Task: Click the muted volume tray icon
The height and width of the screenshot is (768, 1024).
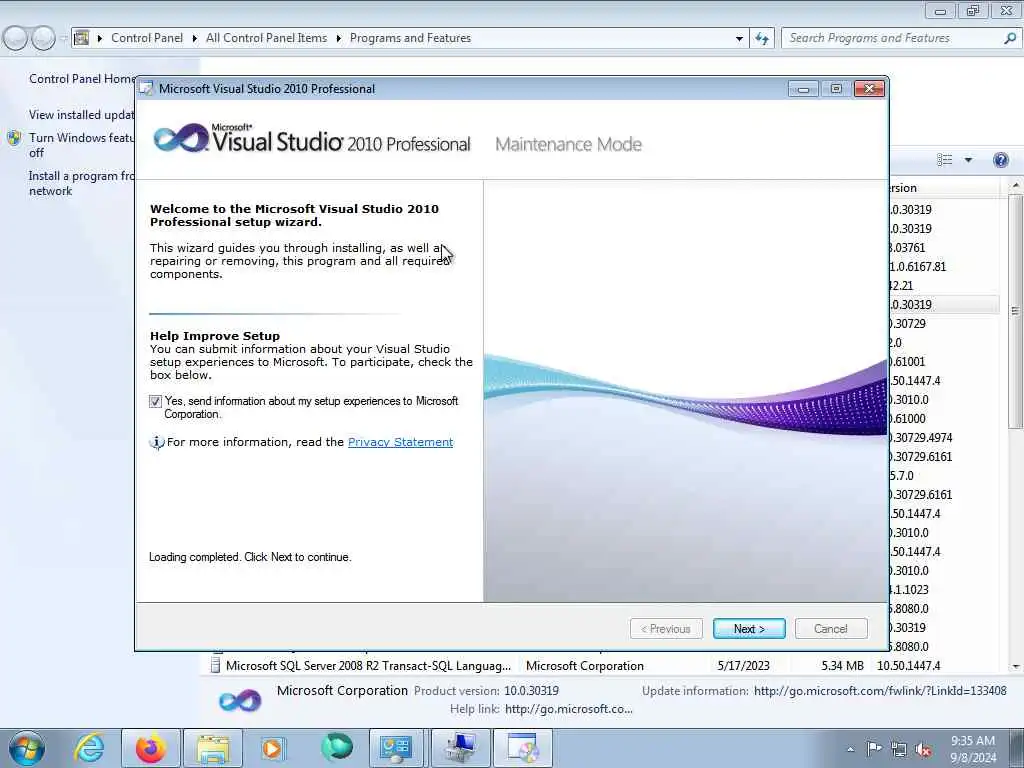Action: tap(924, 749)
